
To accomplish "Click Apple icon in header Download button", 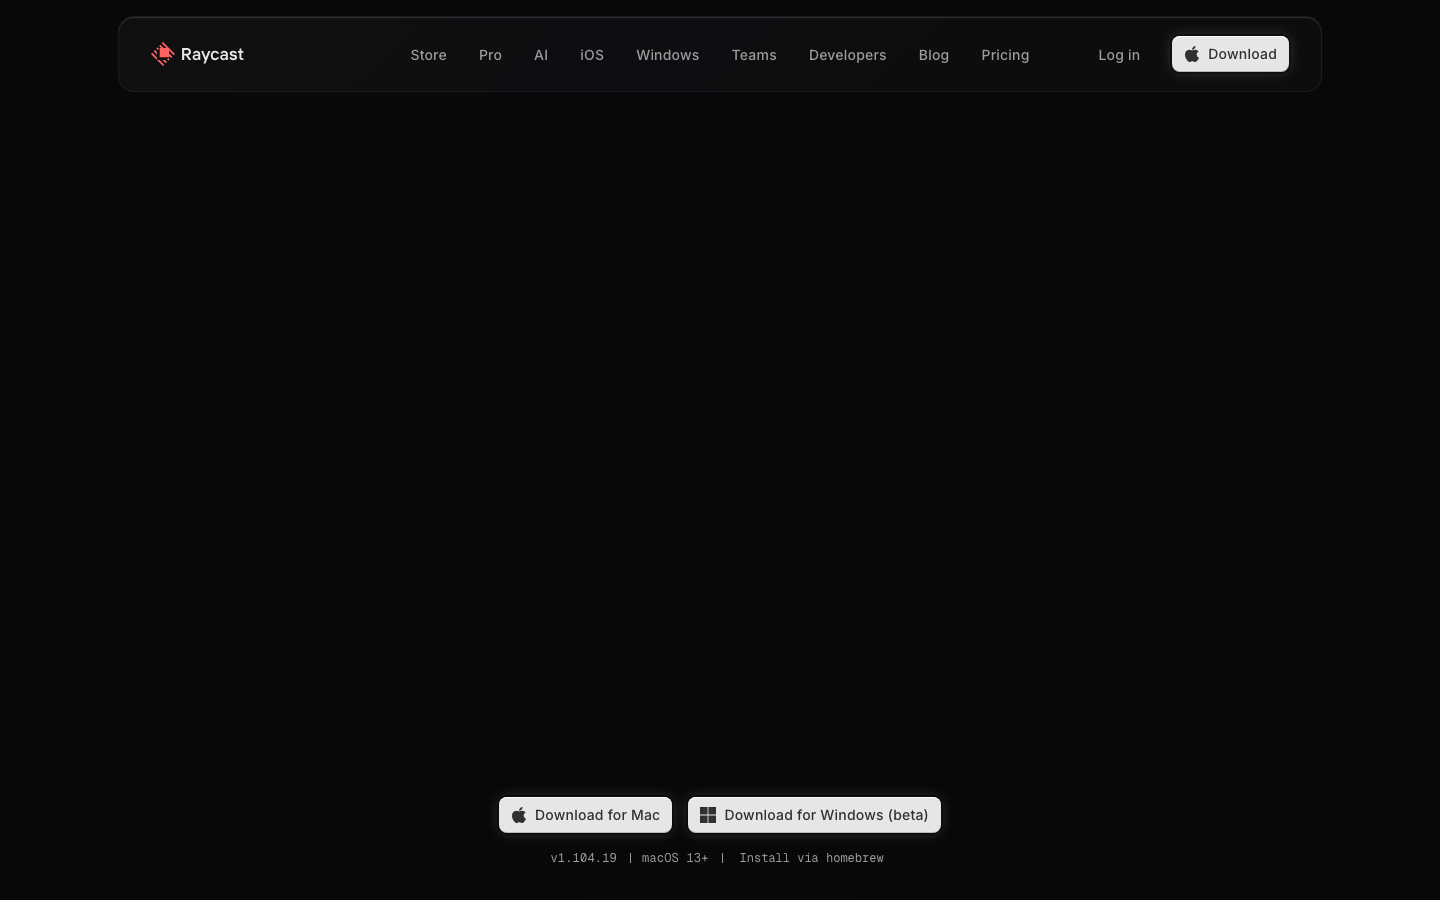I will pyautogui.click(x=1192, y=54).
